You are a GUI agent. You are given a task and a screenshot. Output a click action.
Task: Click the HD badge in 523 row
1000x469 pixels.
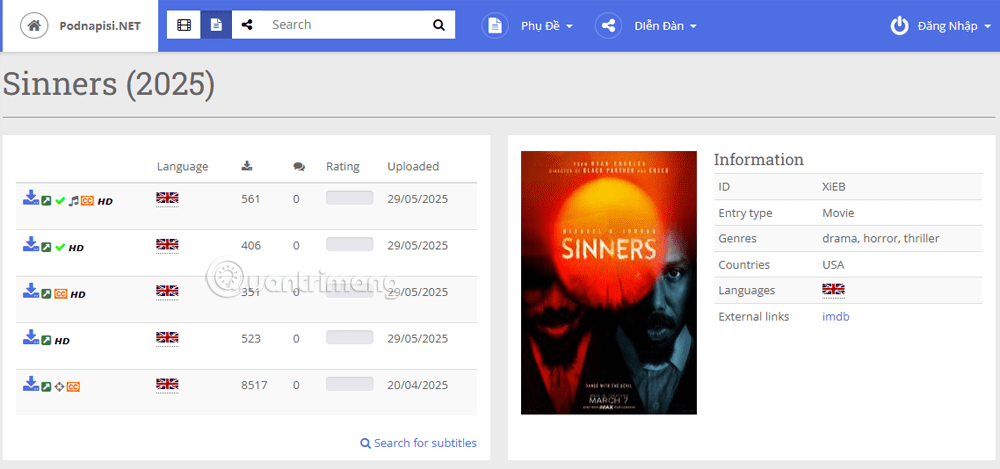point(62,341)
